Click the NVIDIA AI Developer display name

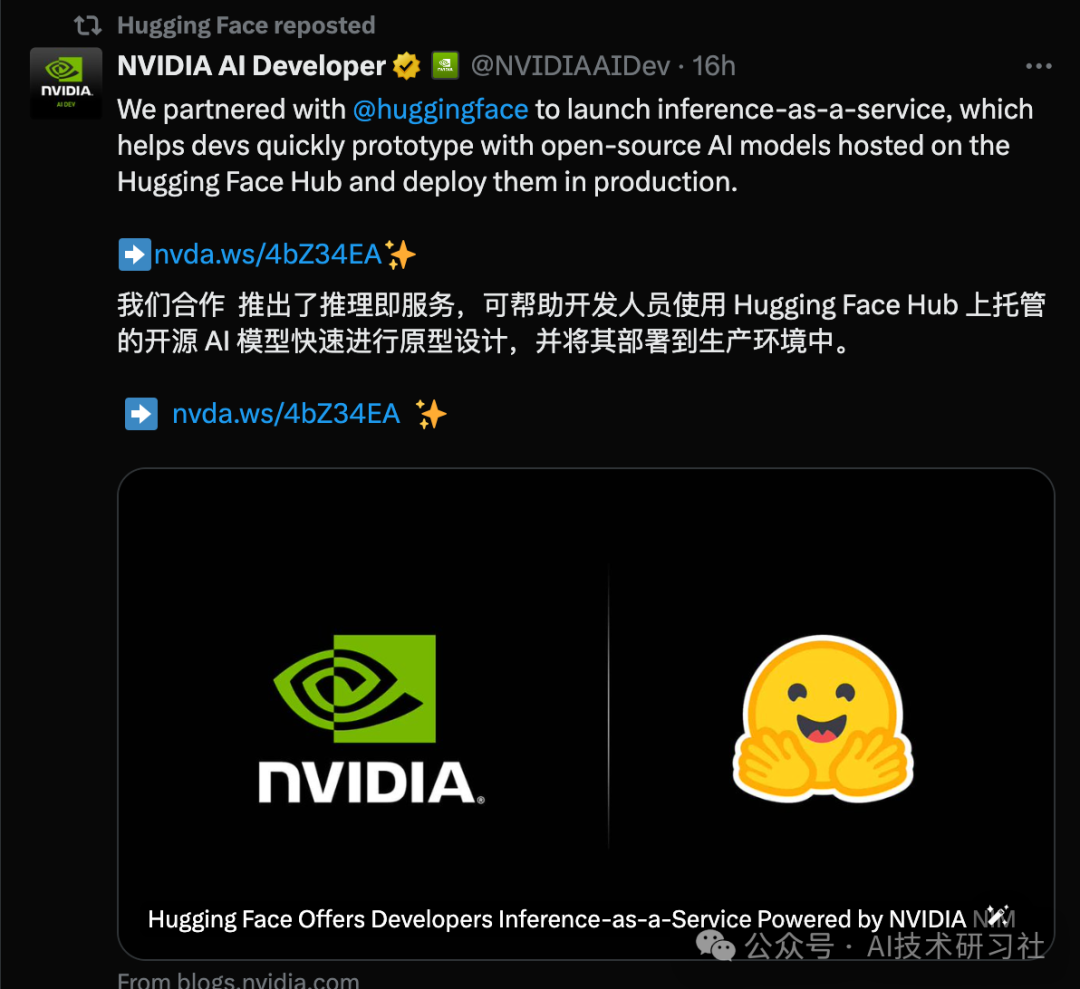click(x=251, y=66)
